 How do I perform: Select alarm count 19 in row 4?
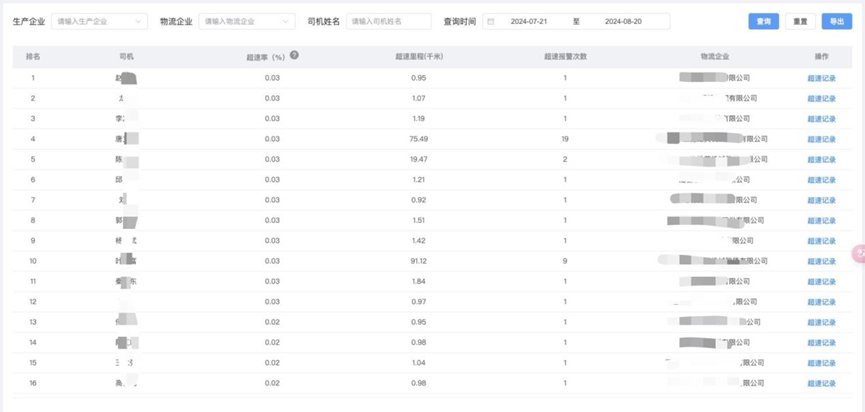point(565,139)
